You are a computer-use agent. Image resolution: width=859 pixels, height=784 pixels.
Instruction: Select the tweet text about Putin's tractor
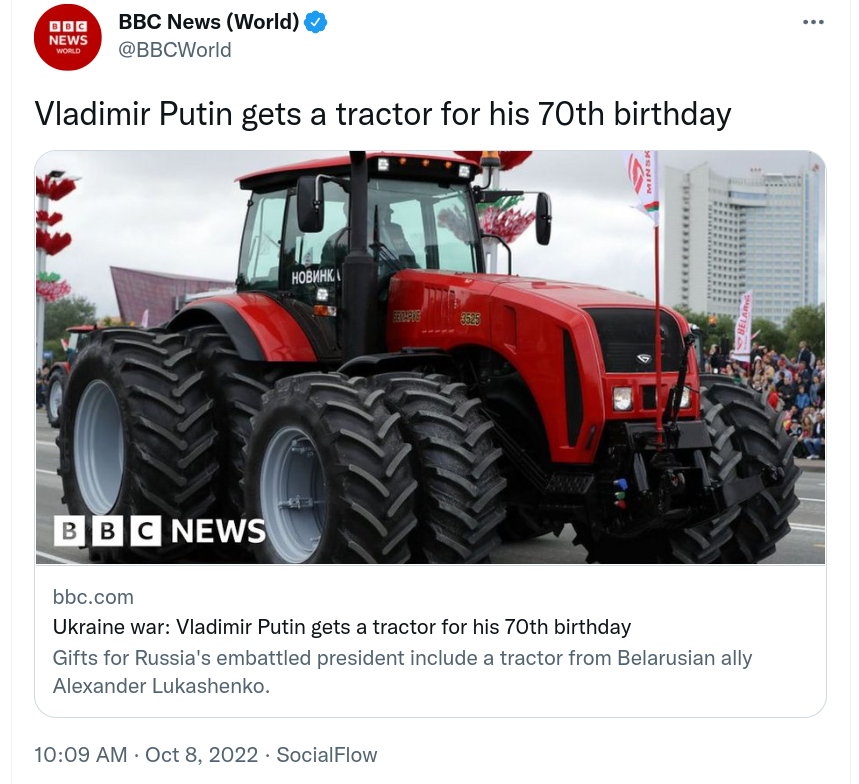coord(383,114)
